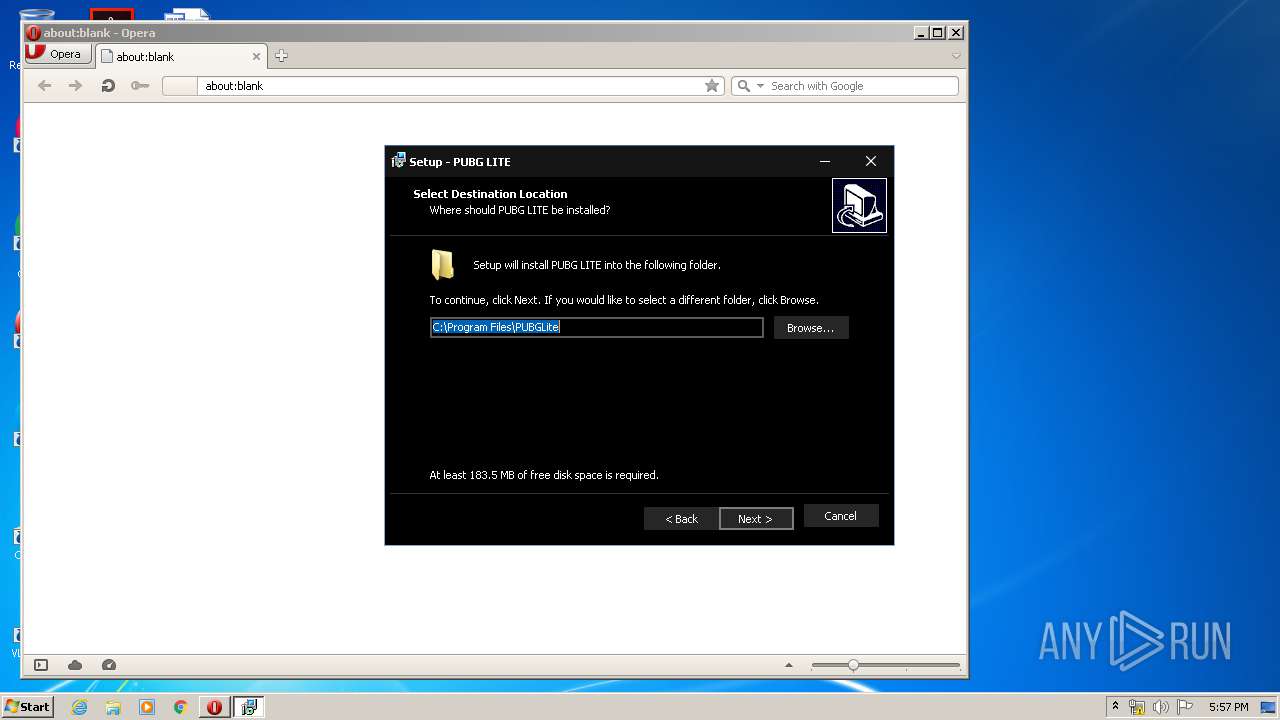
Task: Open a new tab in Opera
Action: point(281,56)
